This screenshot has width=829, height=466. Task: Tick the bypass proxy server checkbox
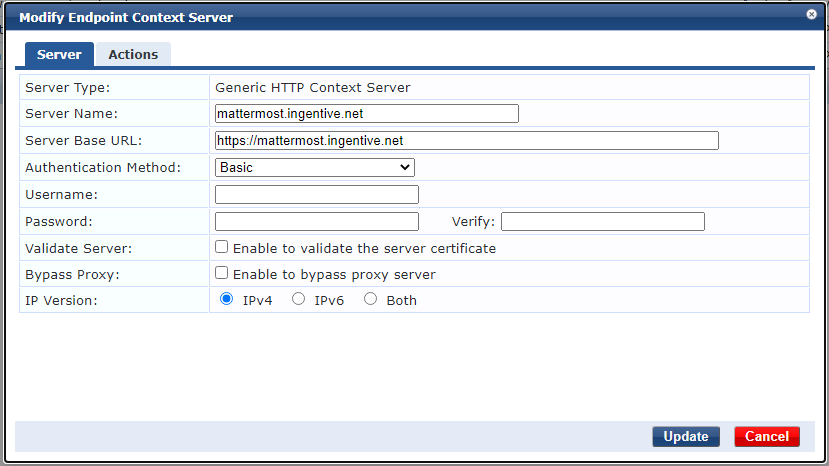(222, 273)
